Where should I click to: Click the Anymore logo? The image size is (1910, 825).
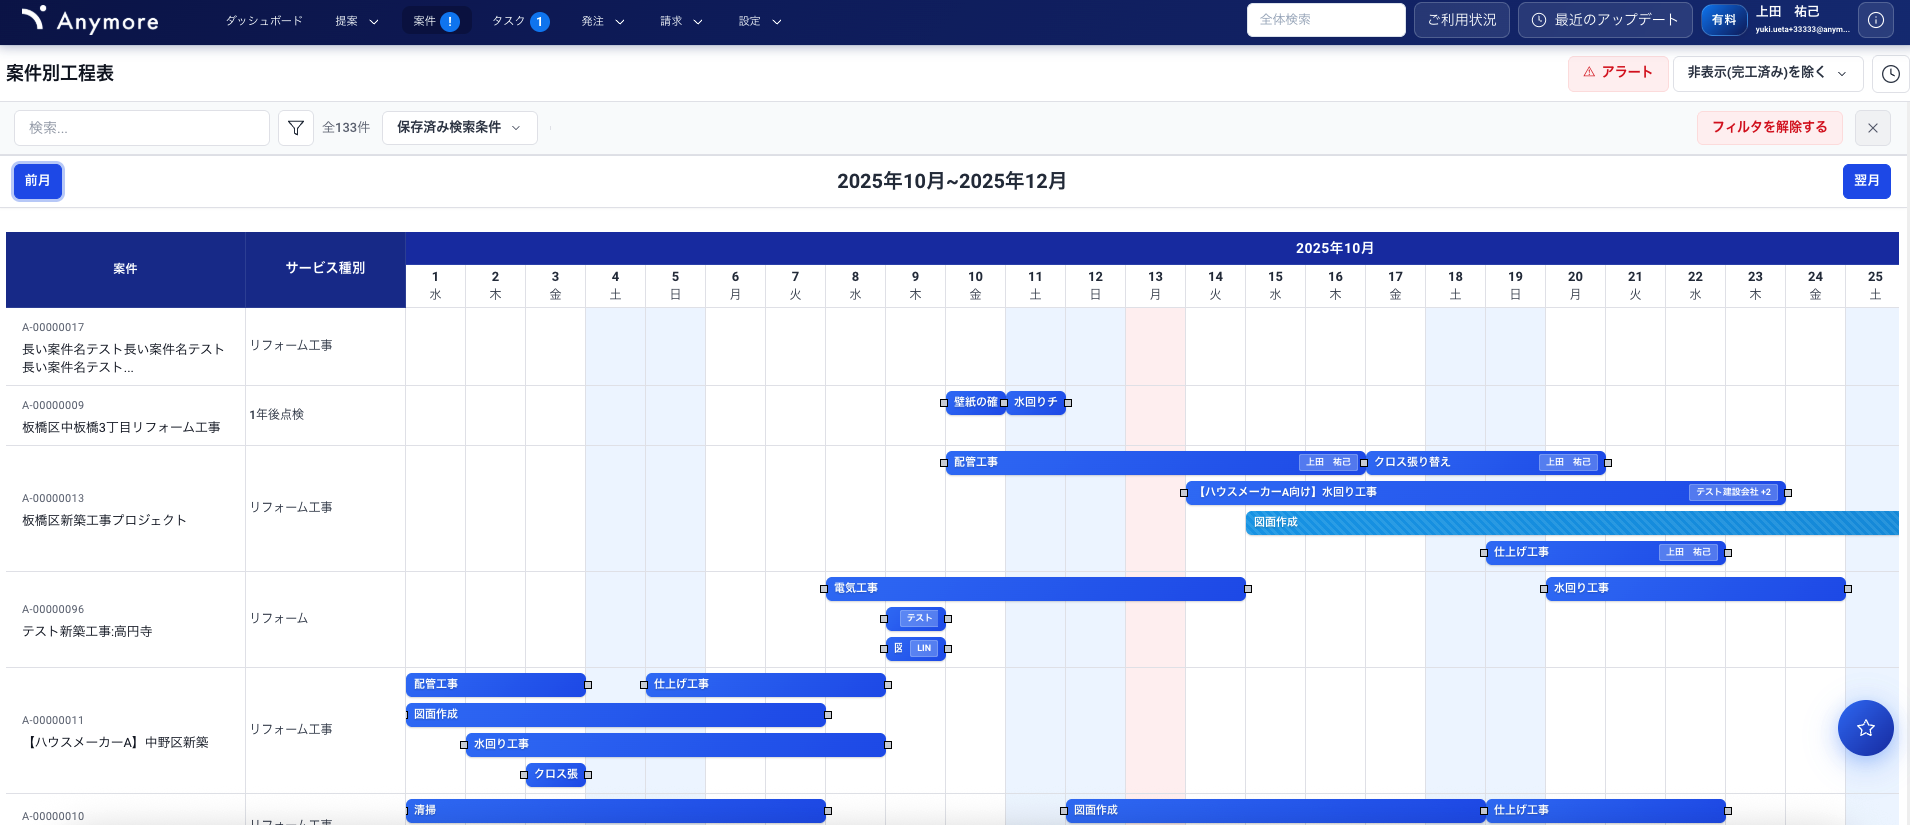pos(90,20)
